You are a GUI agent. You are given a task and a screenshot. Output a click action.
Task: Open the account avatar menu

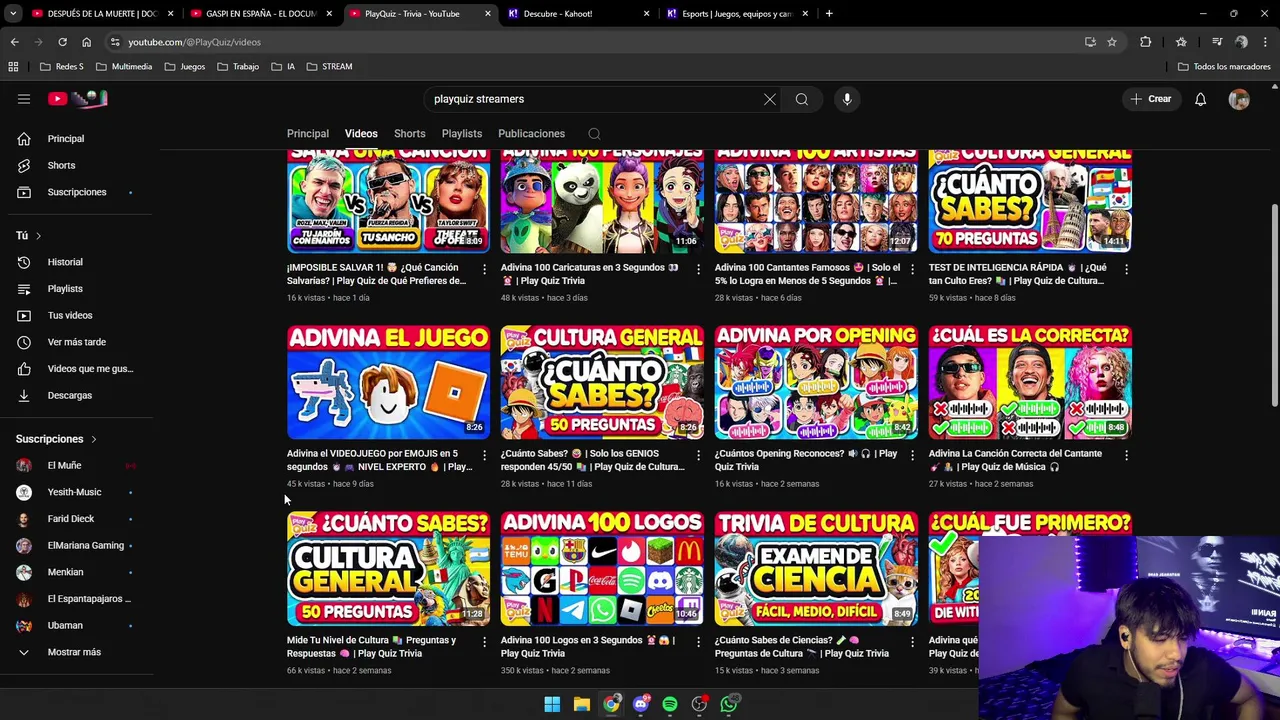1239,99
